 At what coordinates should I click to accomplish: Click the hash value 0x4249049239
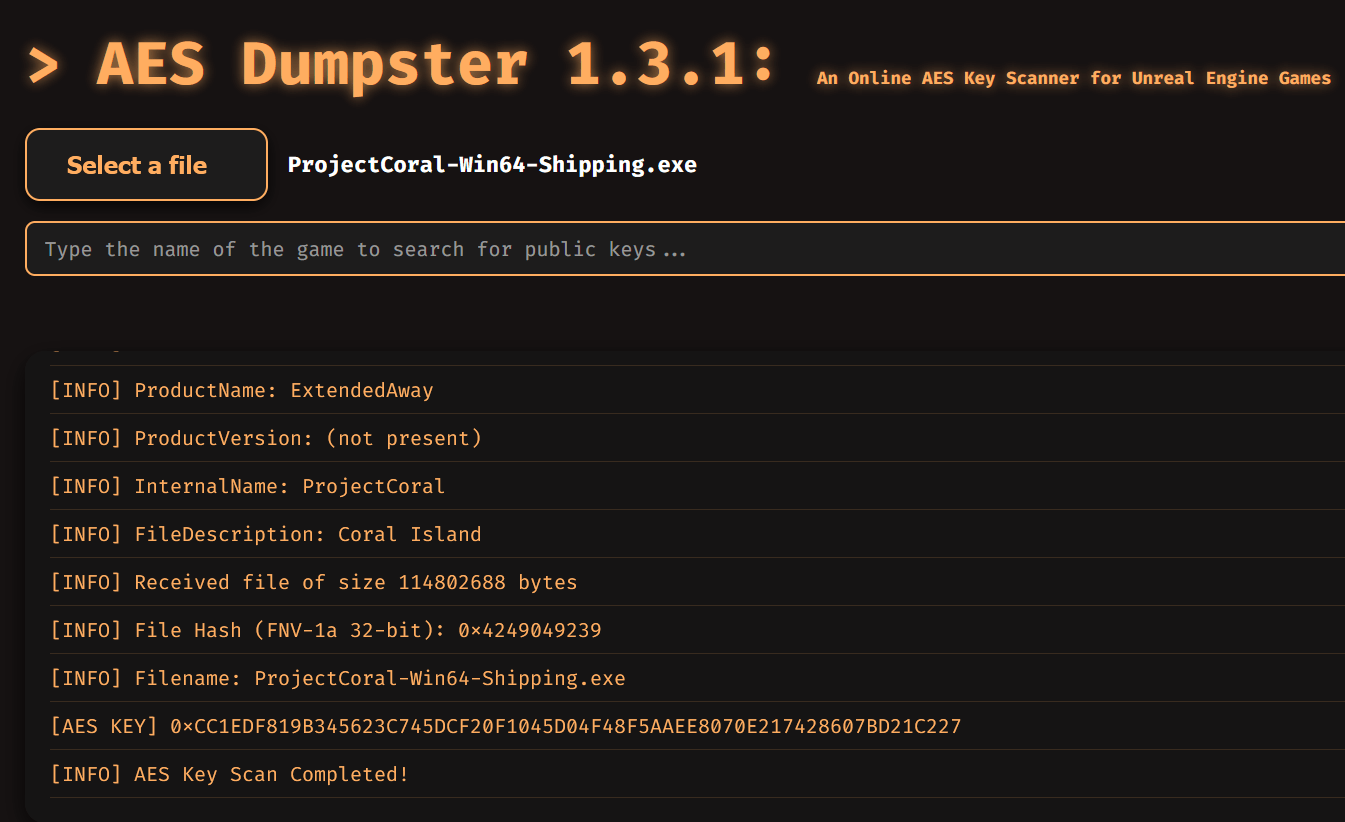[x=530, y=630]
